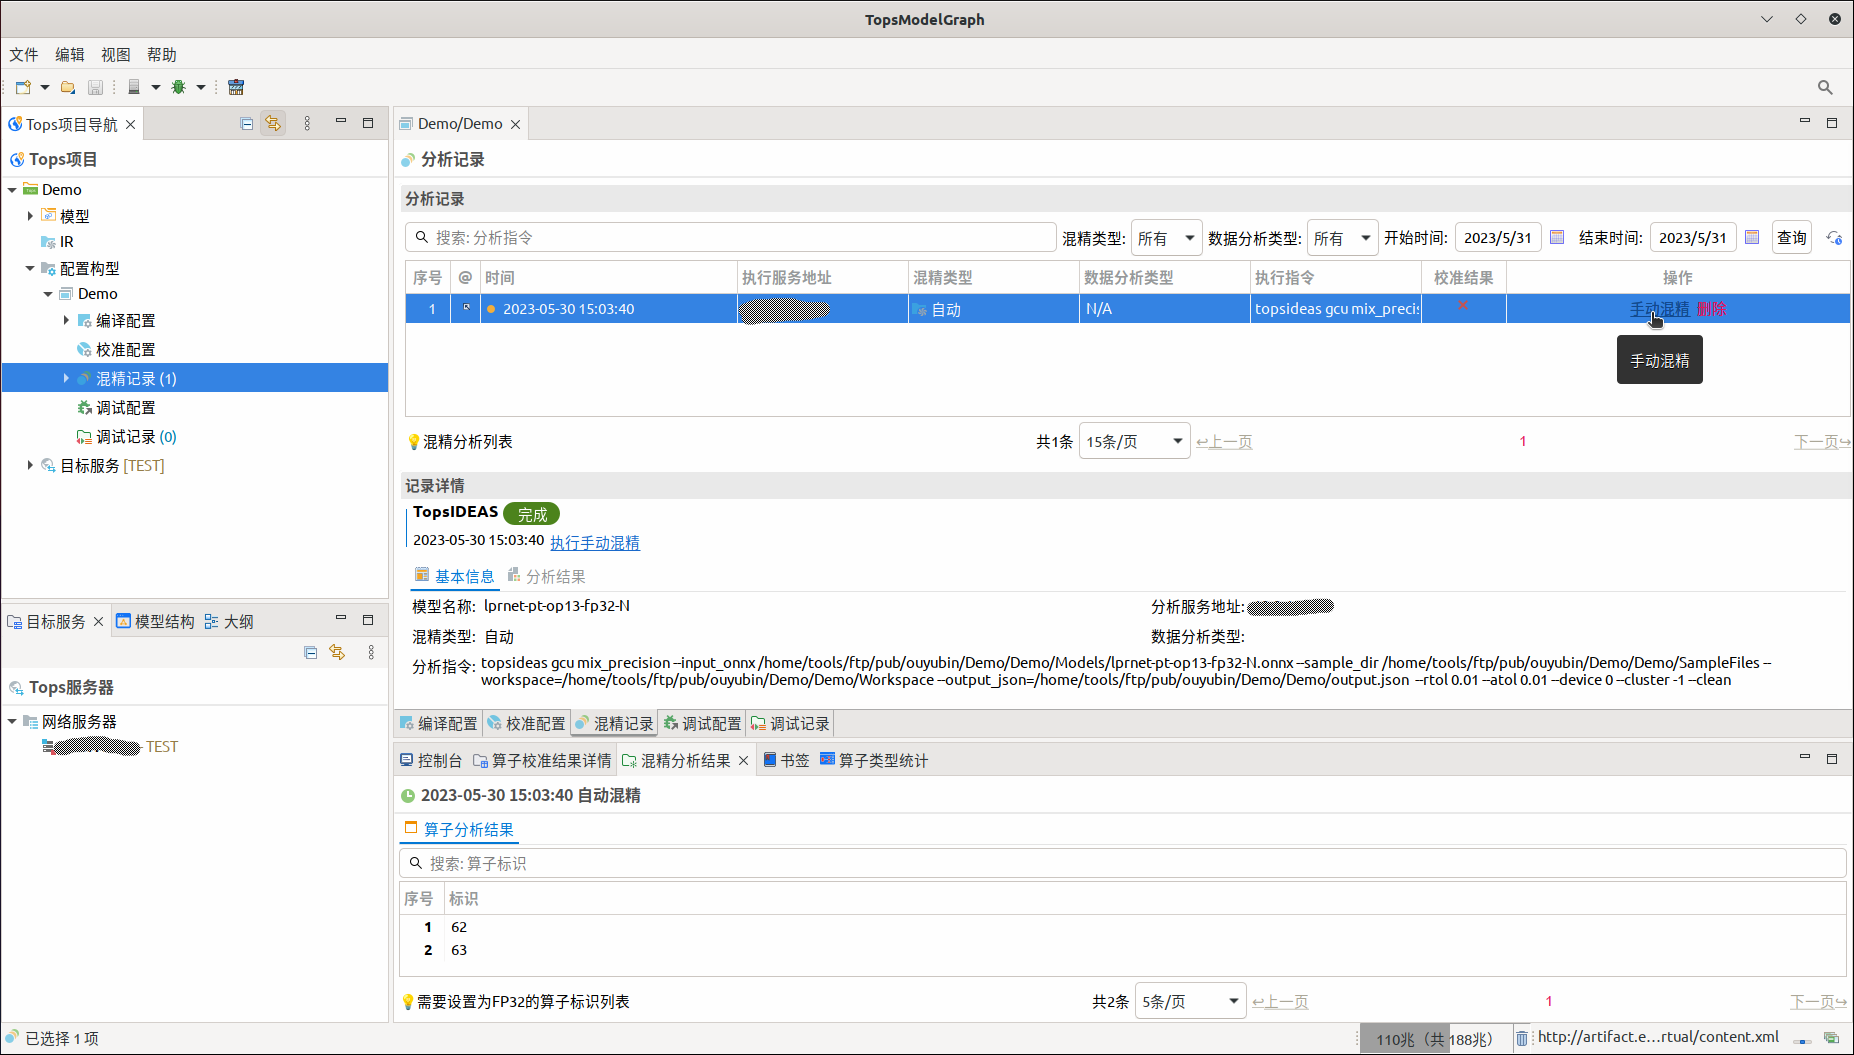Click the save icon in toolbar
This screenshot has height=1055, width=1854.
click(x=95, y=87)
